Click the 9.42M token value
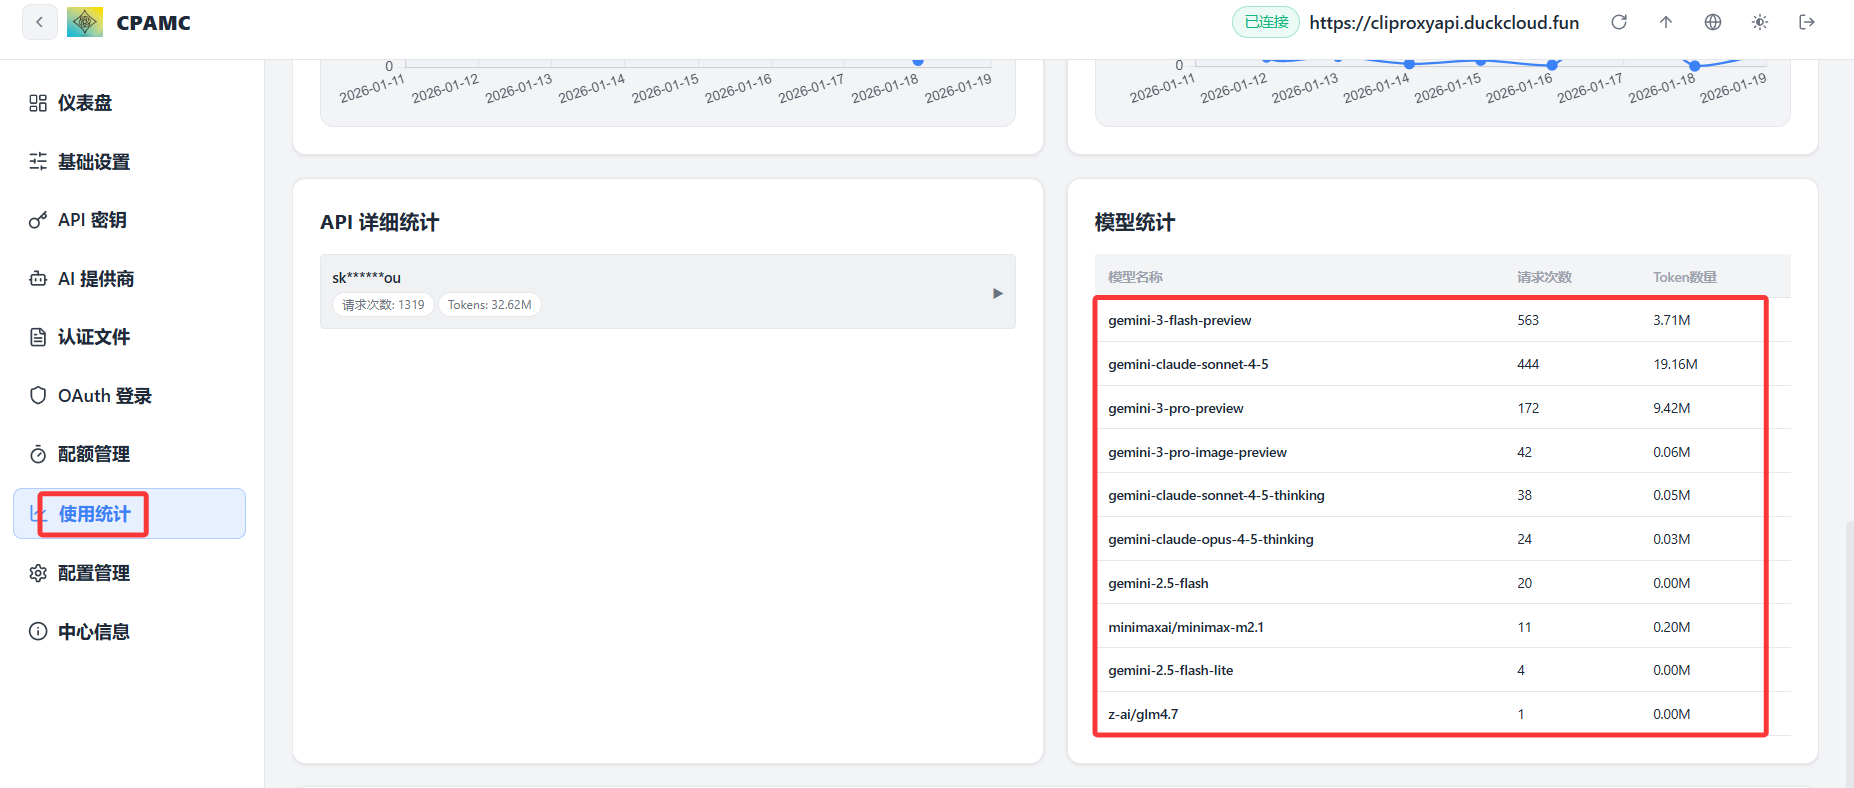The height and width of the screenshot is (788, 1854). point(1671,408)
